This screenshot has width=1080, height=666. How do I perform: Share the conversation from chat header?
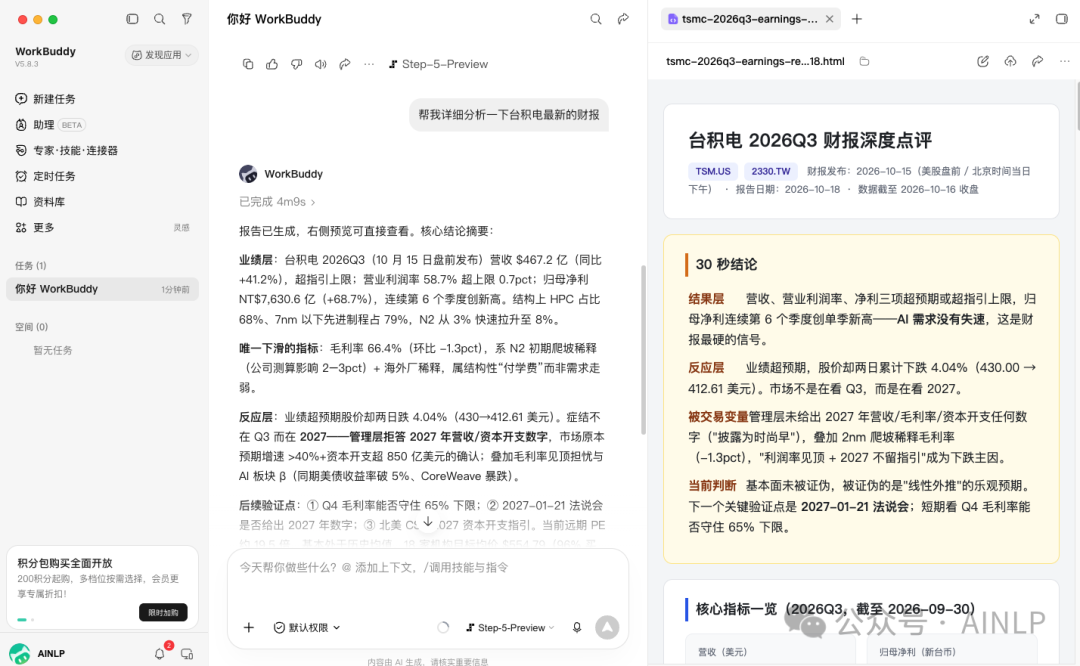click(623, 19)
